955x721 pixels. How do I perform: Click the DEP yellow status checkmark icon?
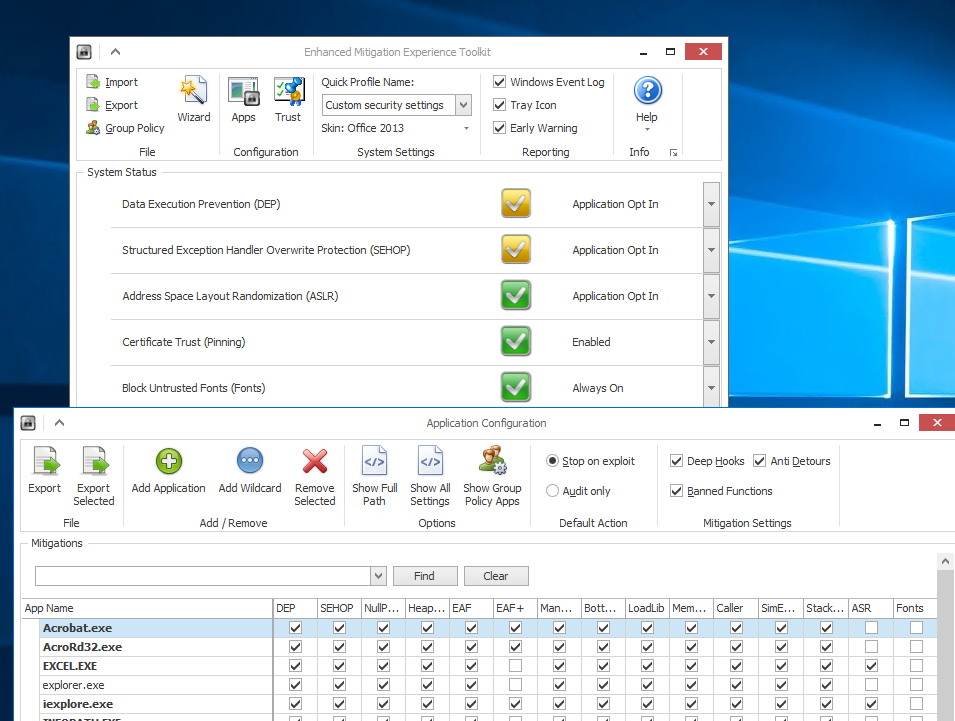pos(516,203)
